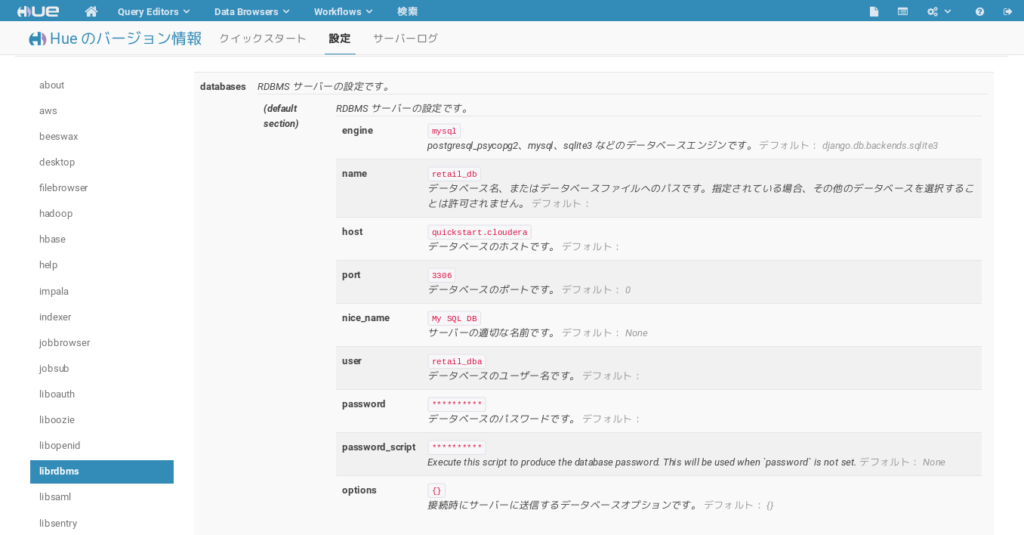Click the '{}' options value
This screenshot has width=1024, height=535.
[x=437, y=491]
